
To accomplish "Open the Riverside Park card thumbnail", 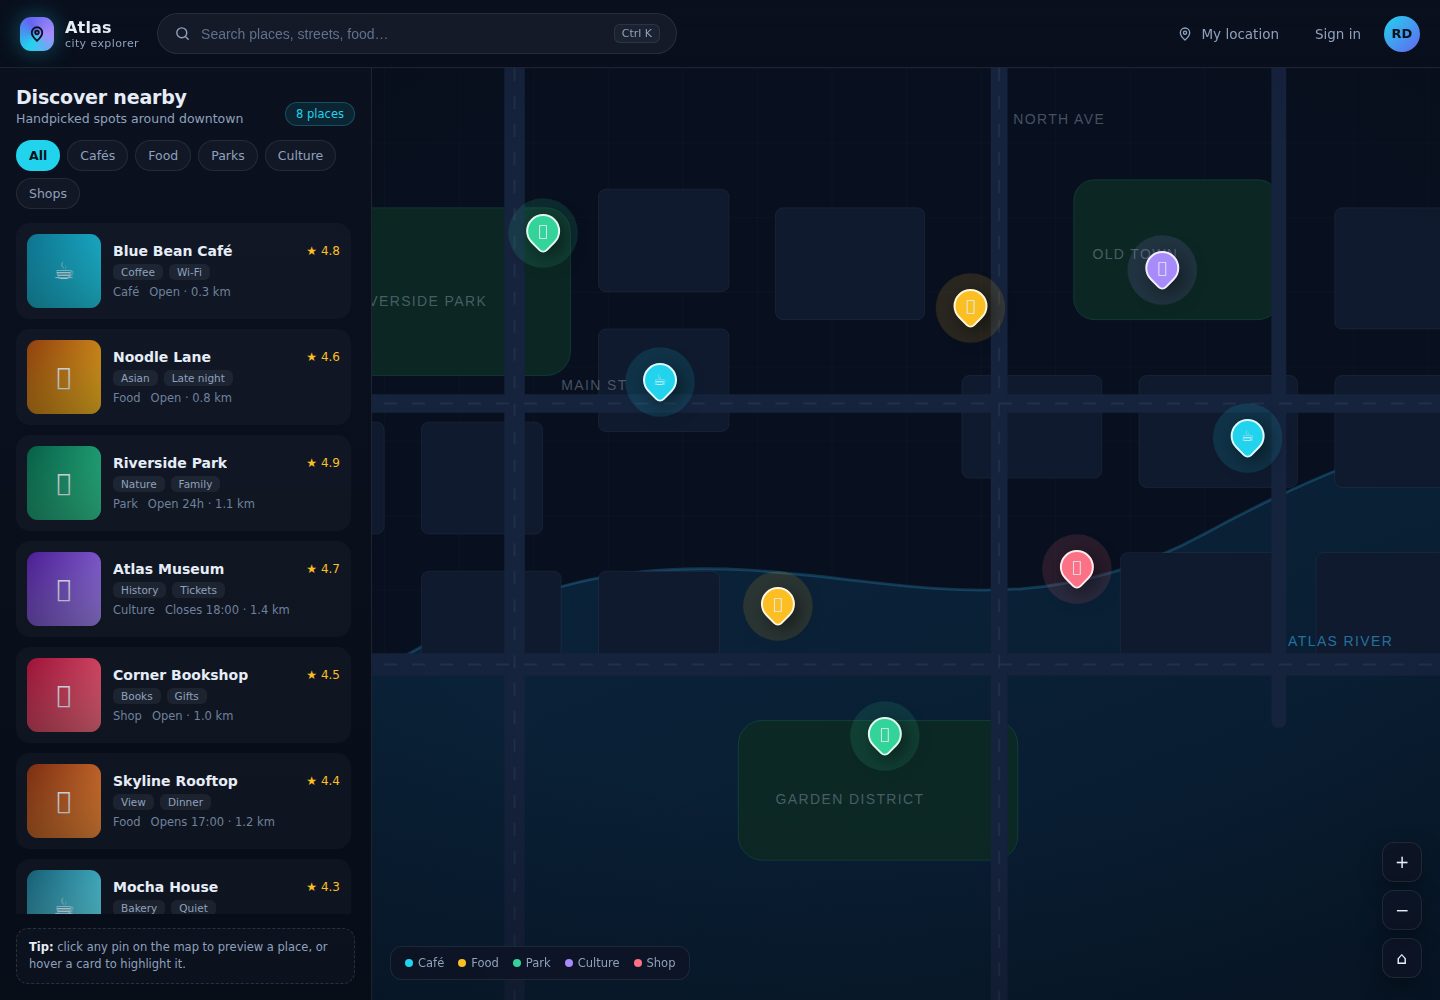I will pos(64,483).
